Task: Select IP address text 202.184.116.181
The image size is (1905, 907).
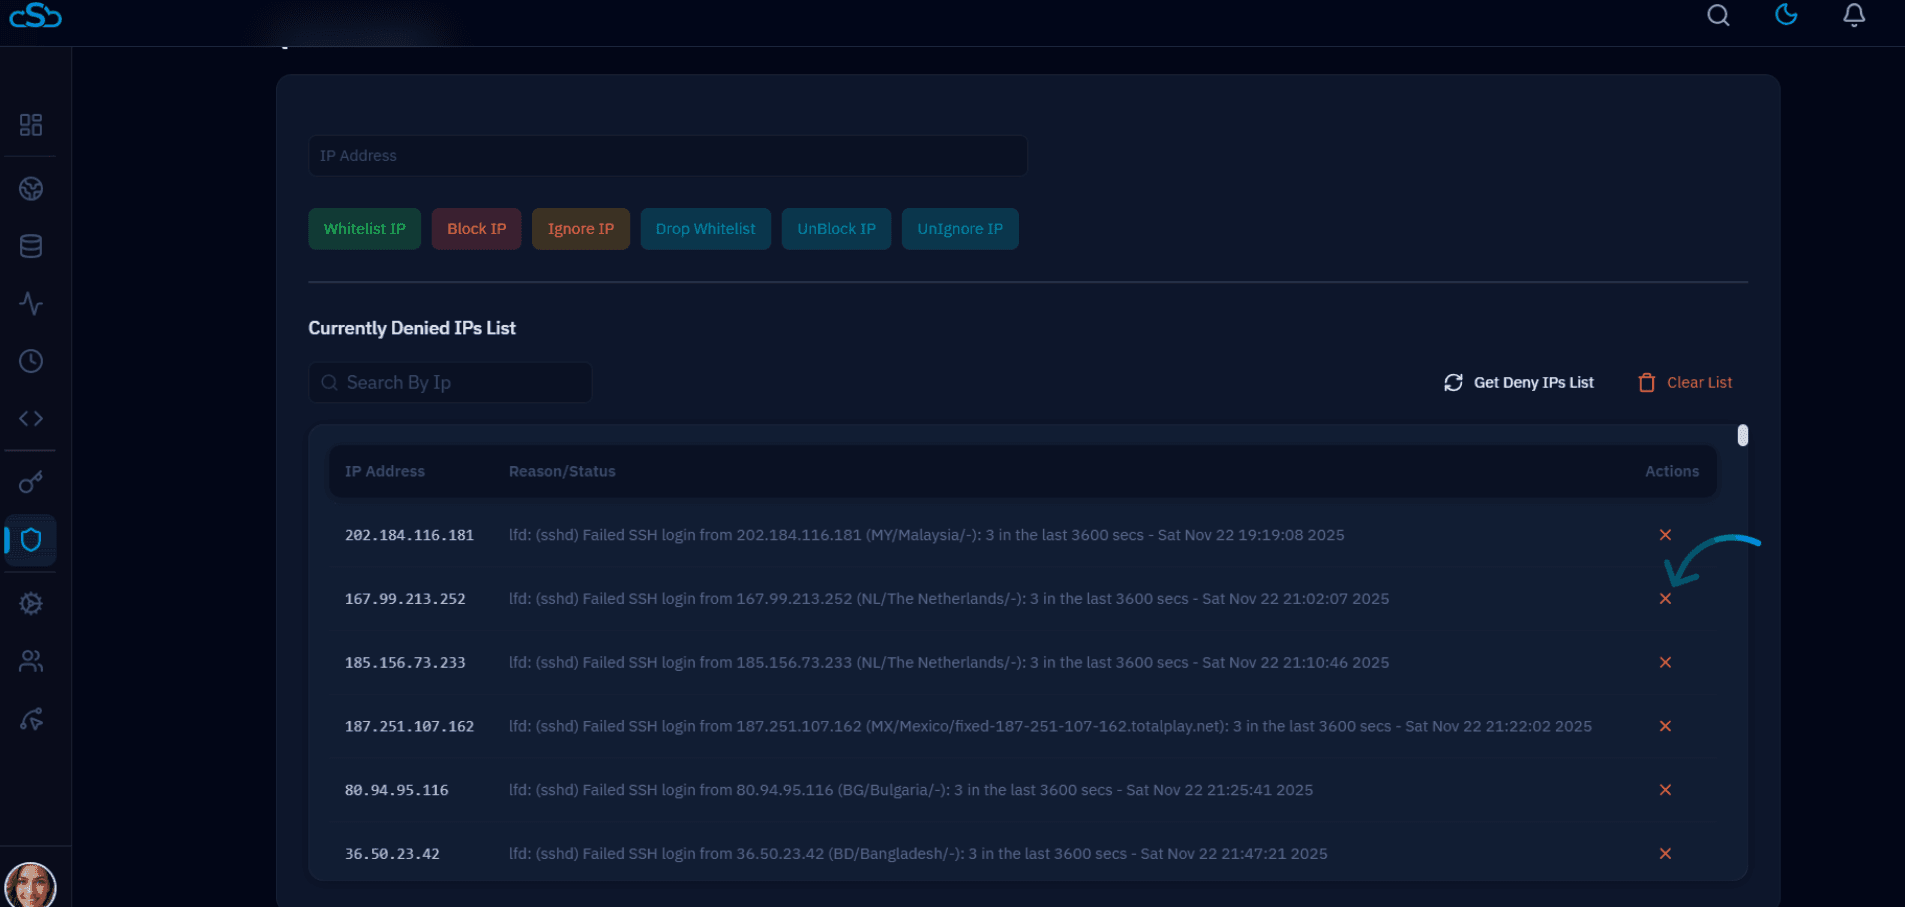Action: 409,535
